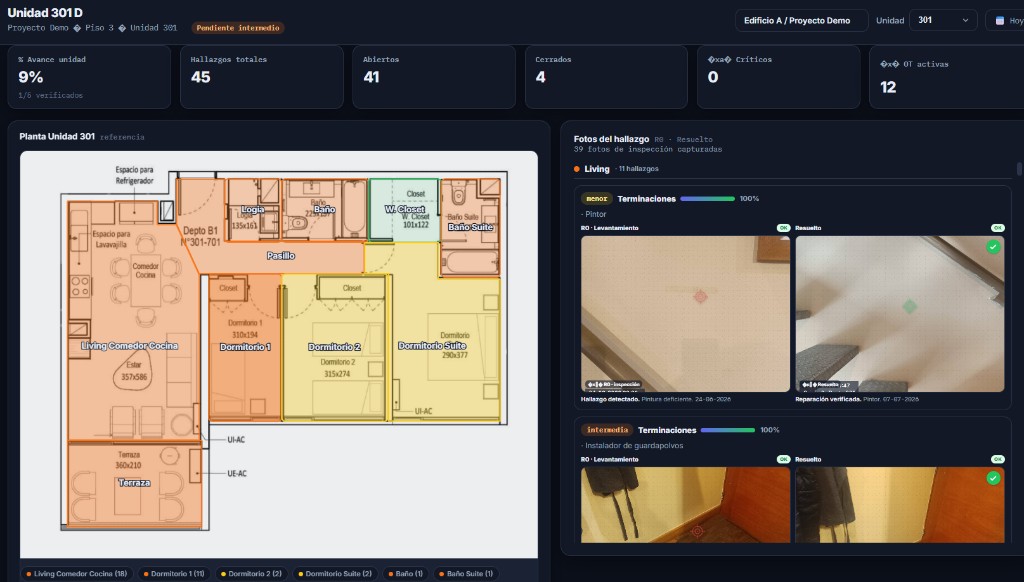This screenshot has height=582, width=1024.
Task: Click red target marker on Pintor inspection photo
Action: point(700,297)
